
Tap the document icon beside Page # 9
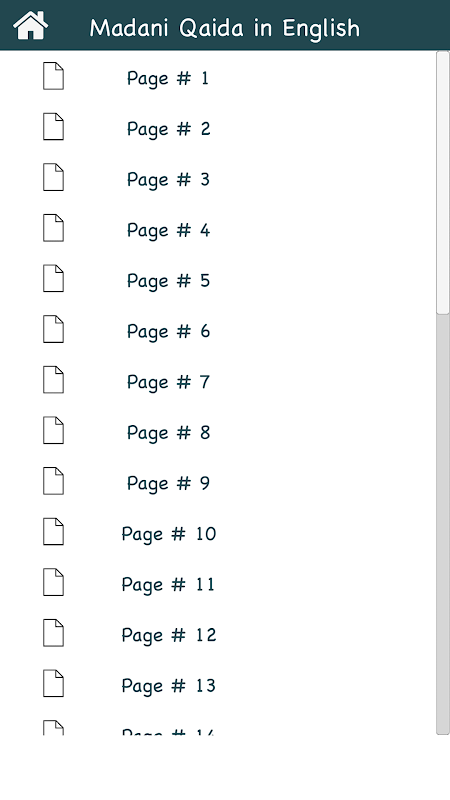(x=54, y=481)
